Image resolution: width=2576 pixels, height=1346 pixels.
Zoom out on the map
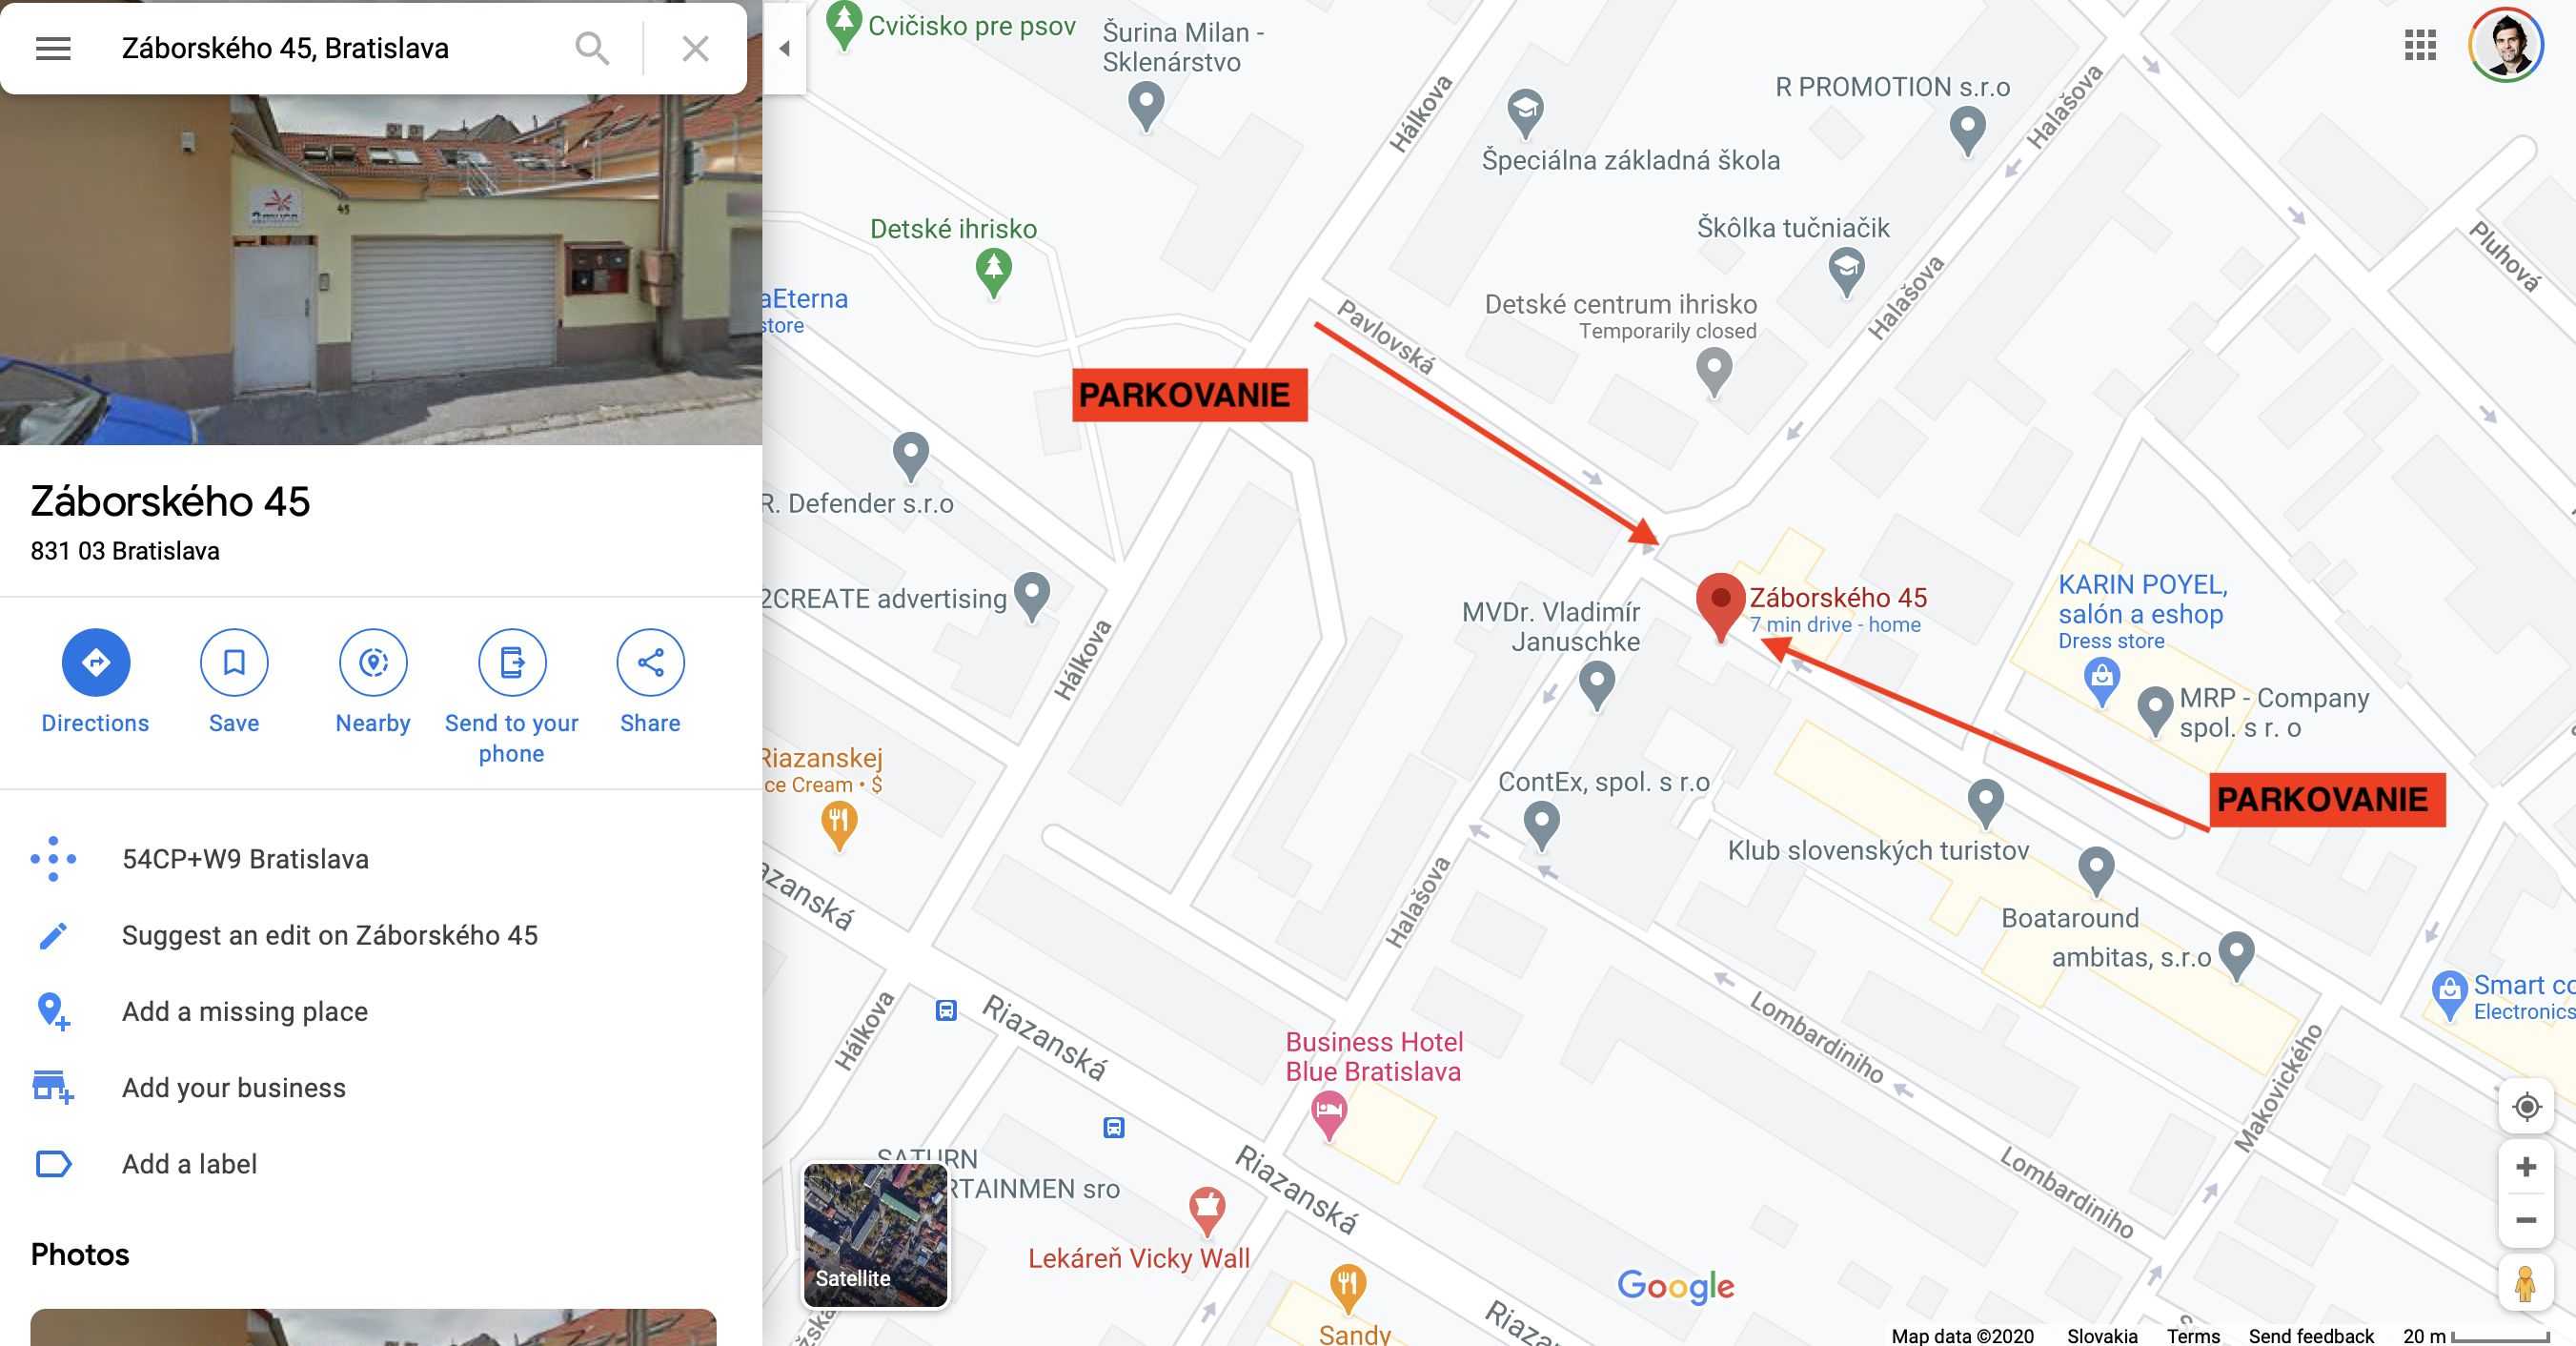point(2526,1220)
